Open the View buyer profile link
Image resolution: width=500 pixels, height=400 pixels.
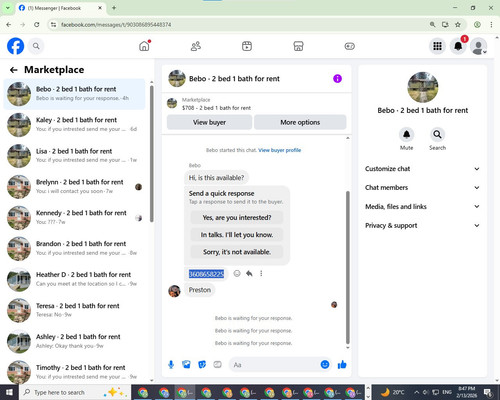[280, 150]
